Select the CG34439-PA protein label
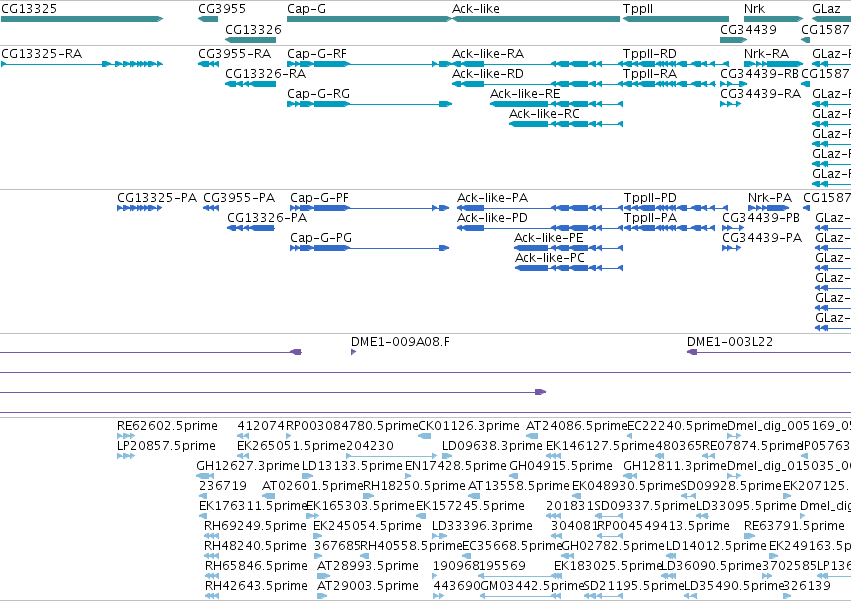 tap(762, 237)
